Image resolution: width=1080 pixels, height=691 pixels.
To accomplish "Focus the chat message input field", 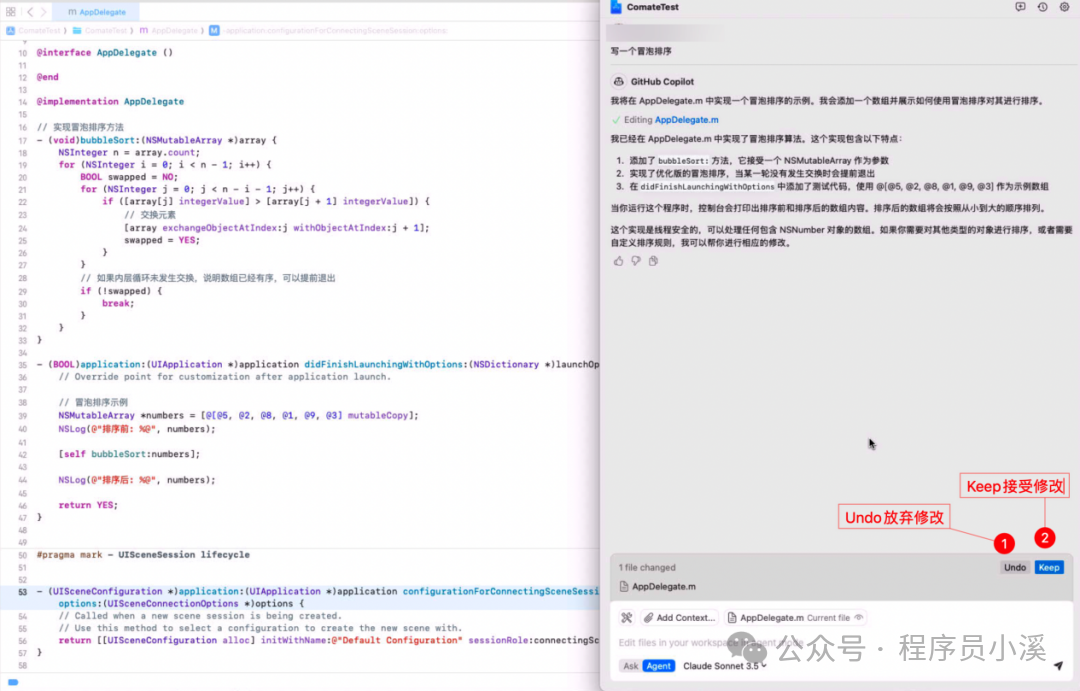I will click(840, 642).
